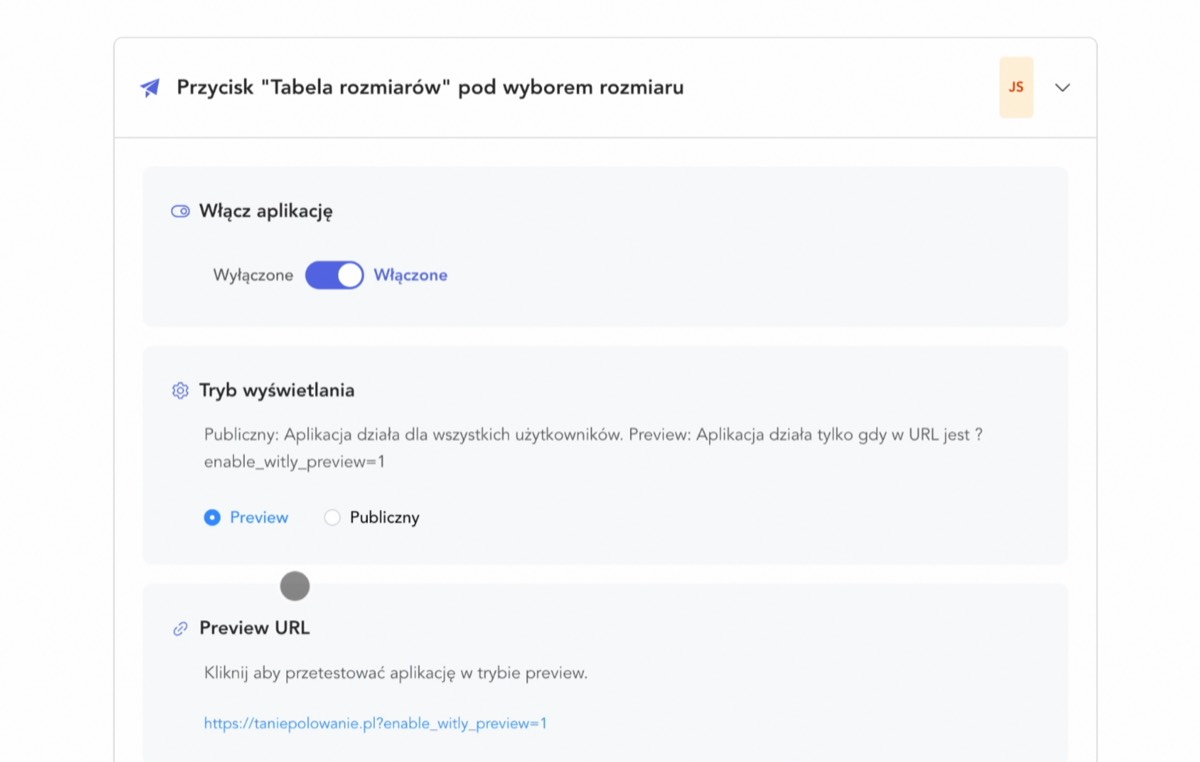Click the link icon in the Preview URL section
1200x762 pixels.
180,627
